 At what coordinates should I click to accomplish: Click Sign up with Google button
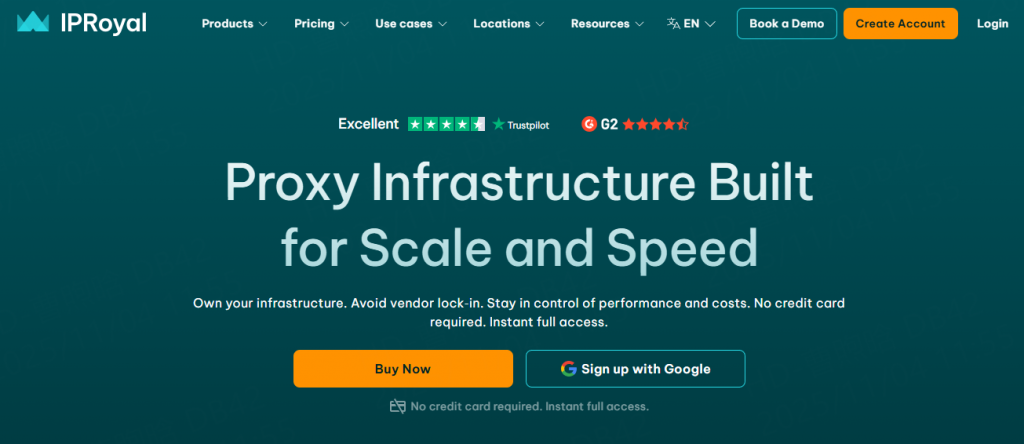[635, 369]
